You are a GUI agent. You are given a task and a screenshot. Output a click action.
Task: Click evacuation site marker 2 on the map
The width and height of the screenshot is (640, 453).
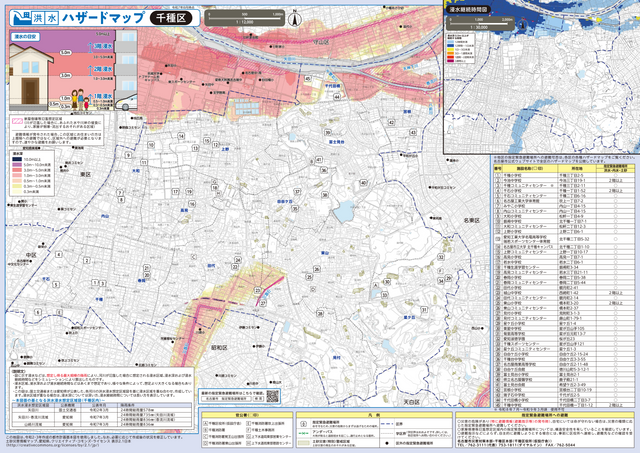click(x=87, y=260)
